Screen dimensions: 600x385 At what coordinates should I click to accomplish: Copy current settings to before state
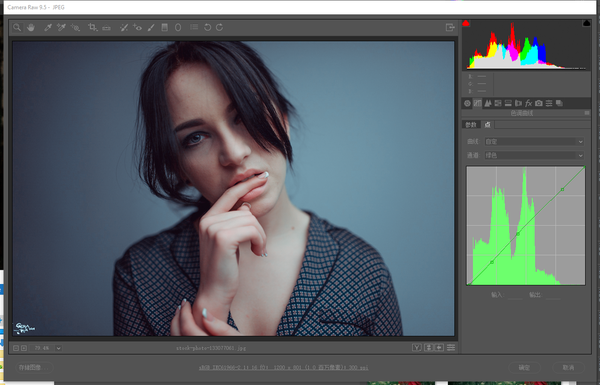click(x=439, y=347)
